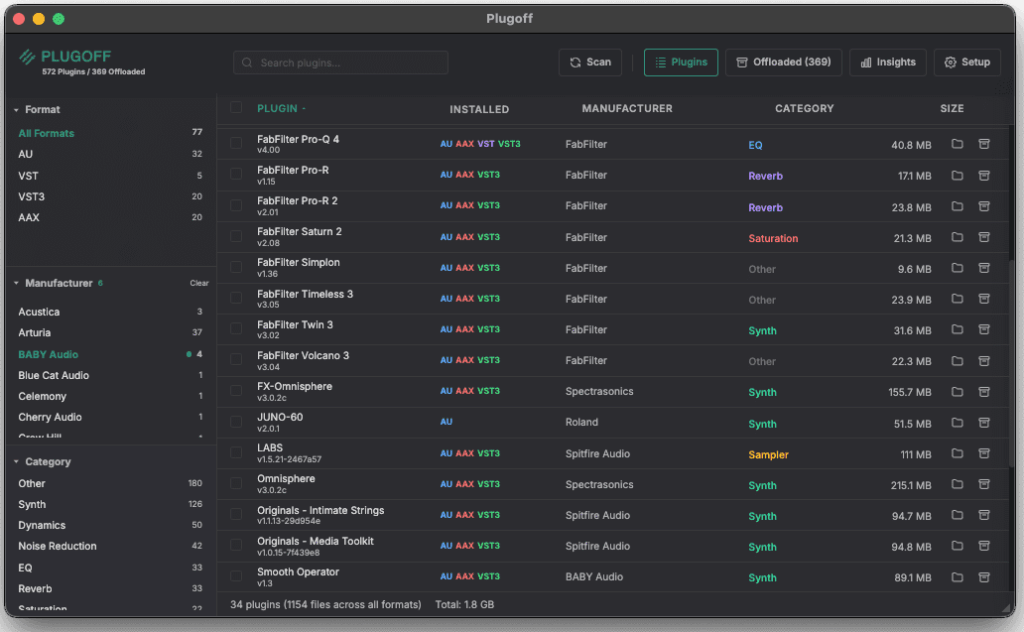Check the FabFilter Pro-R 2 checkbox
The image size is (1024, 632).
pos(236,206)
